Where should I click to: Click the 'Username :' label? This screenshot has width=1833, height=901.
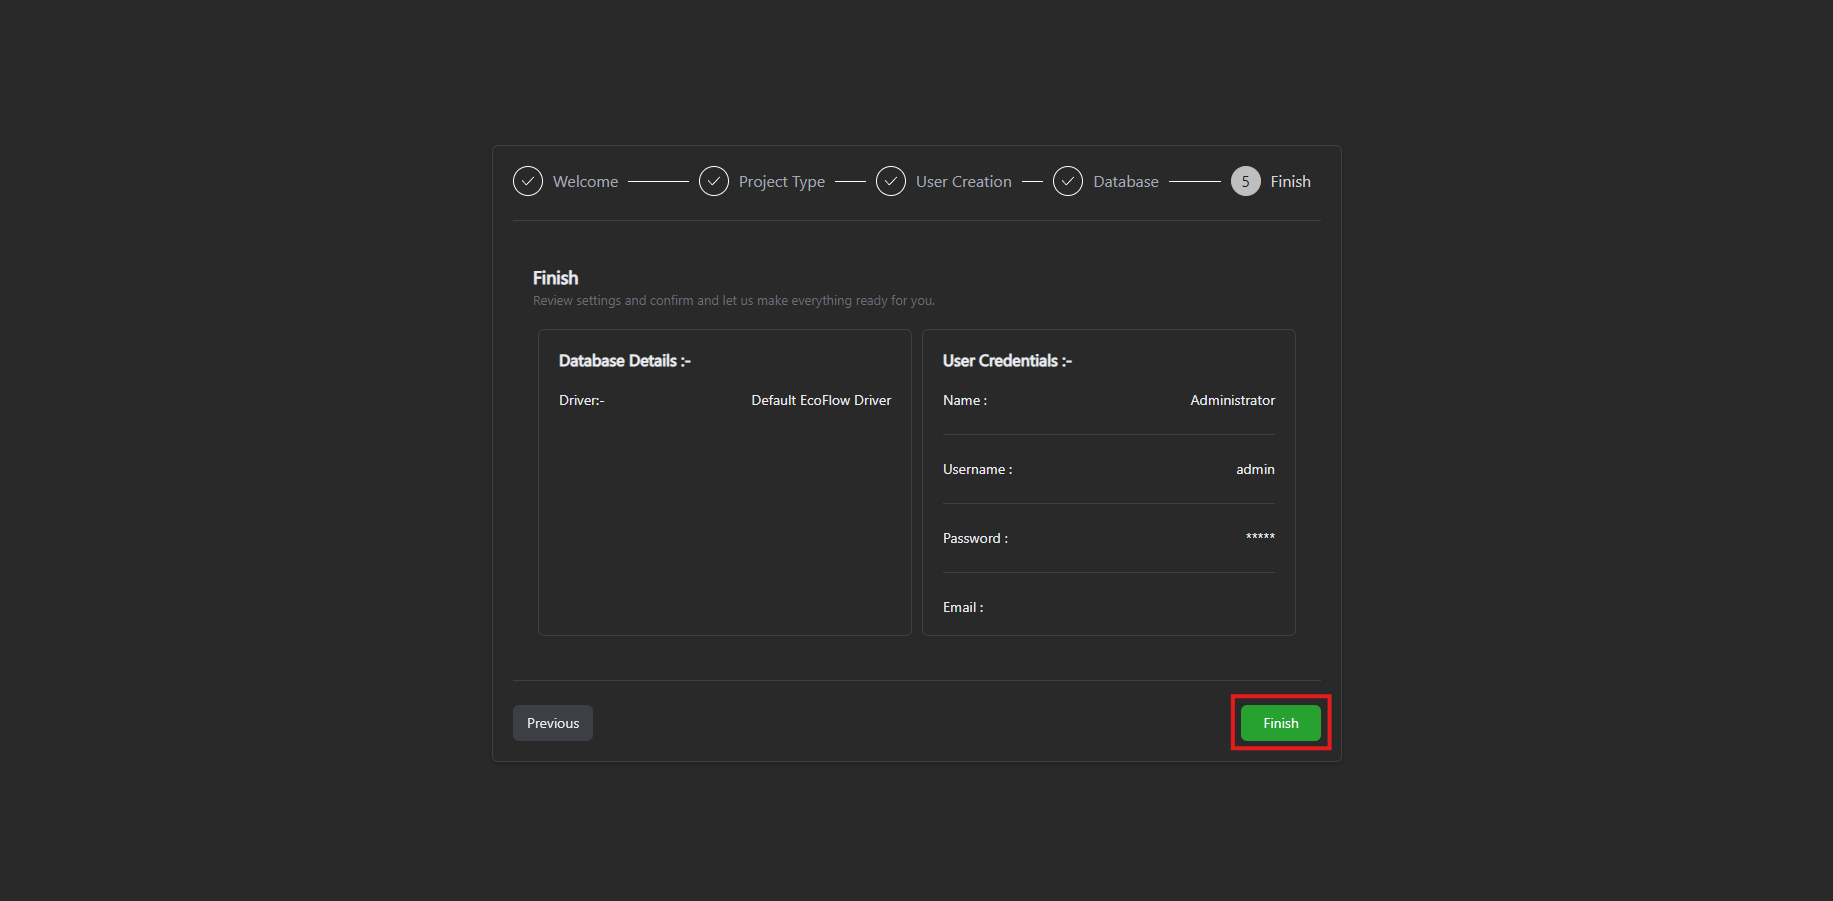pyautogui.click(x=978, y=469)
